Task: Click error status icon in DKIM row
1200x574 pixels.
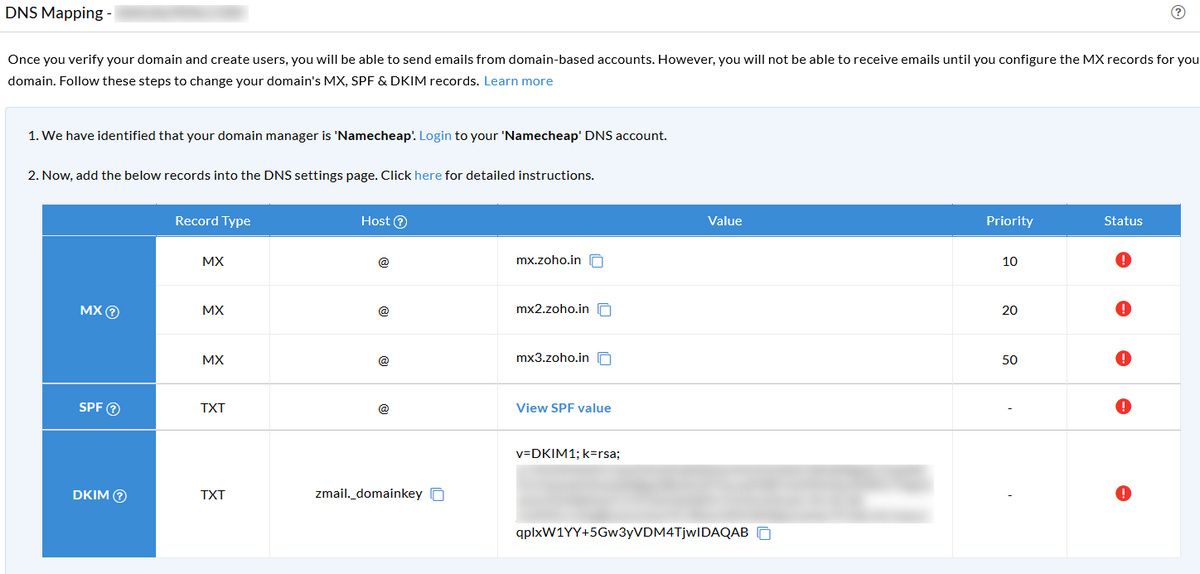Action: (1123, 493)
